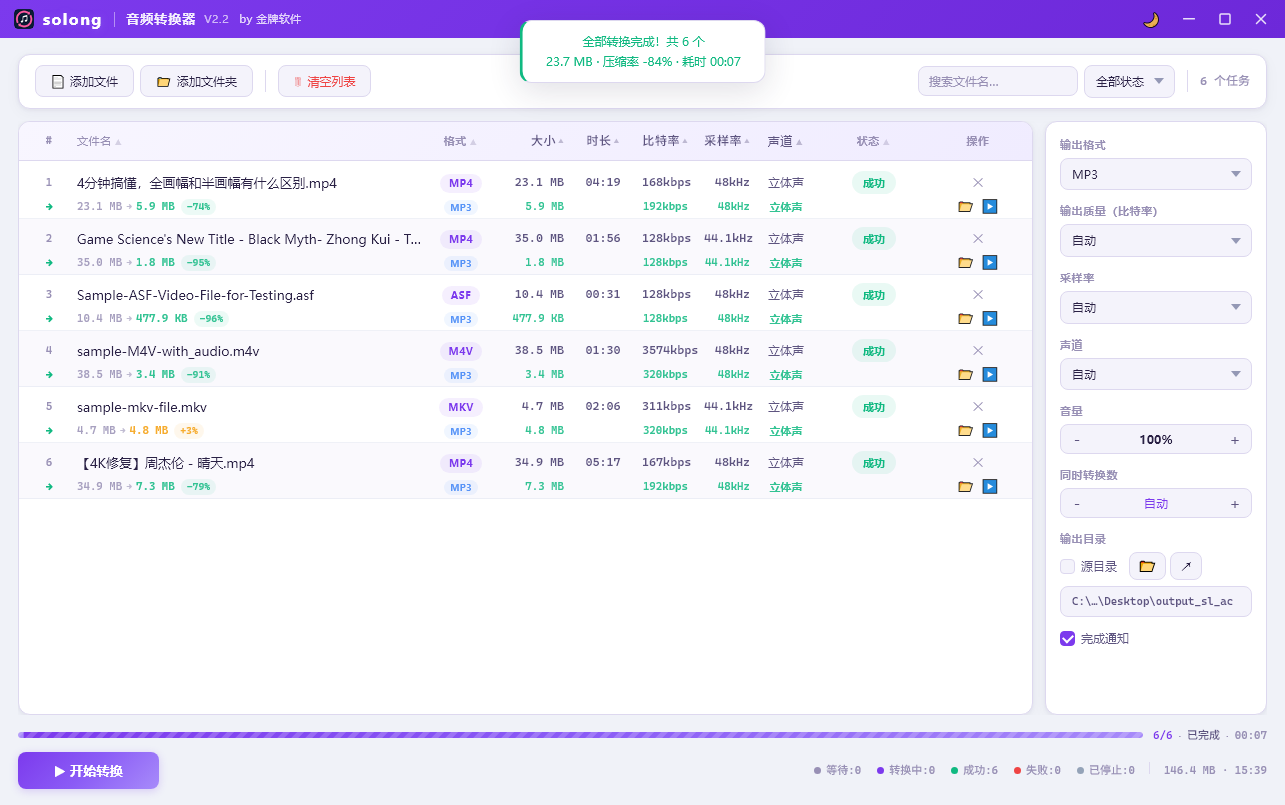
Task: Remove the sample-M4V-with_audio.m4v task
Action: coord(978,350)
